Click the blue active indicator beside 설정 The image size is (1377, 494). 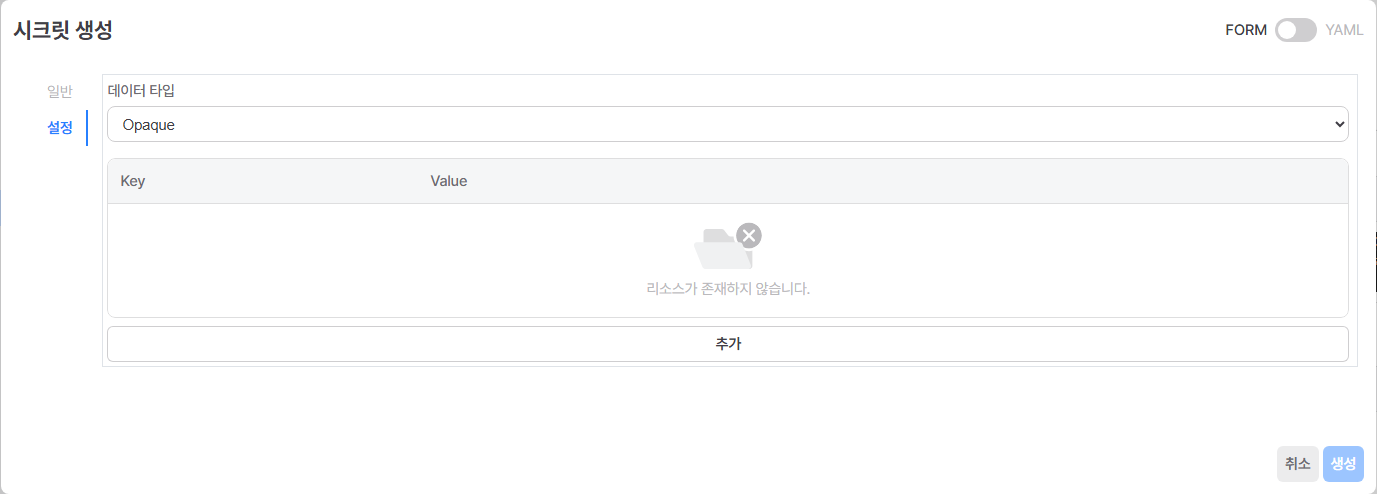[87, 128]
